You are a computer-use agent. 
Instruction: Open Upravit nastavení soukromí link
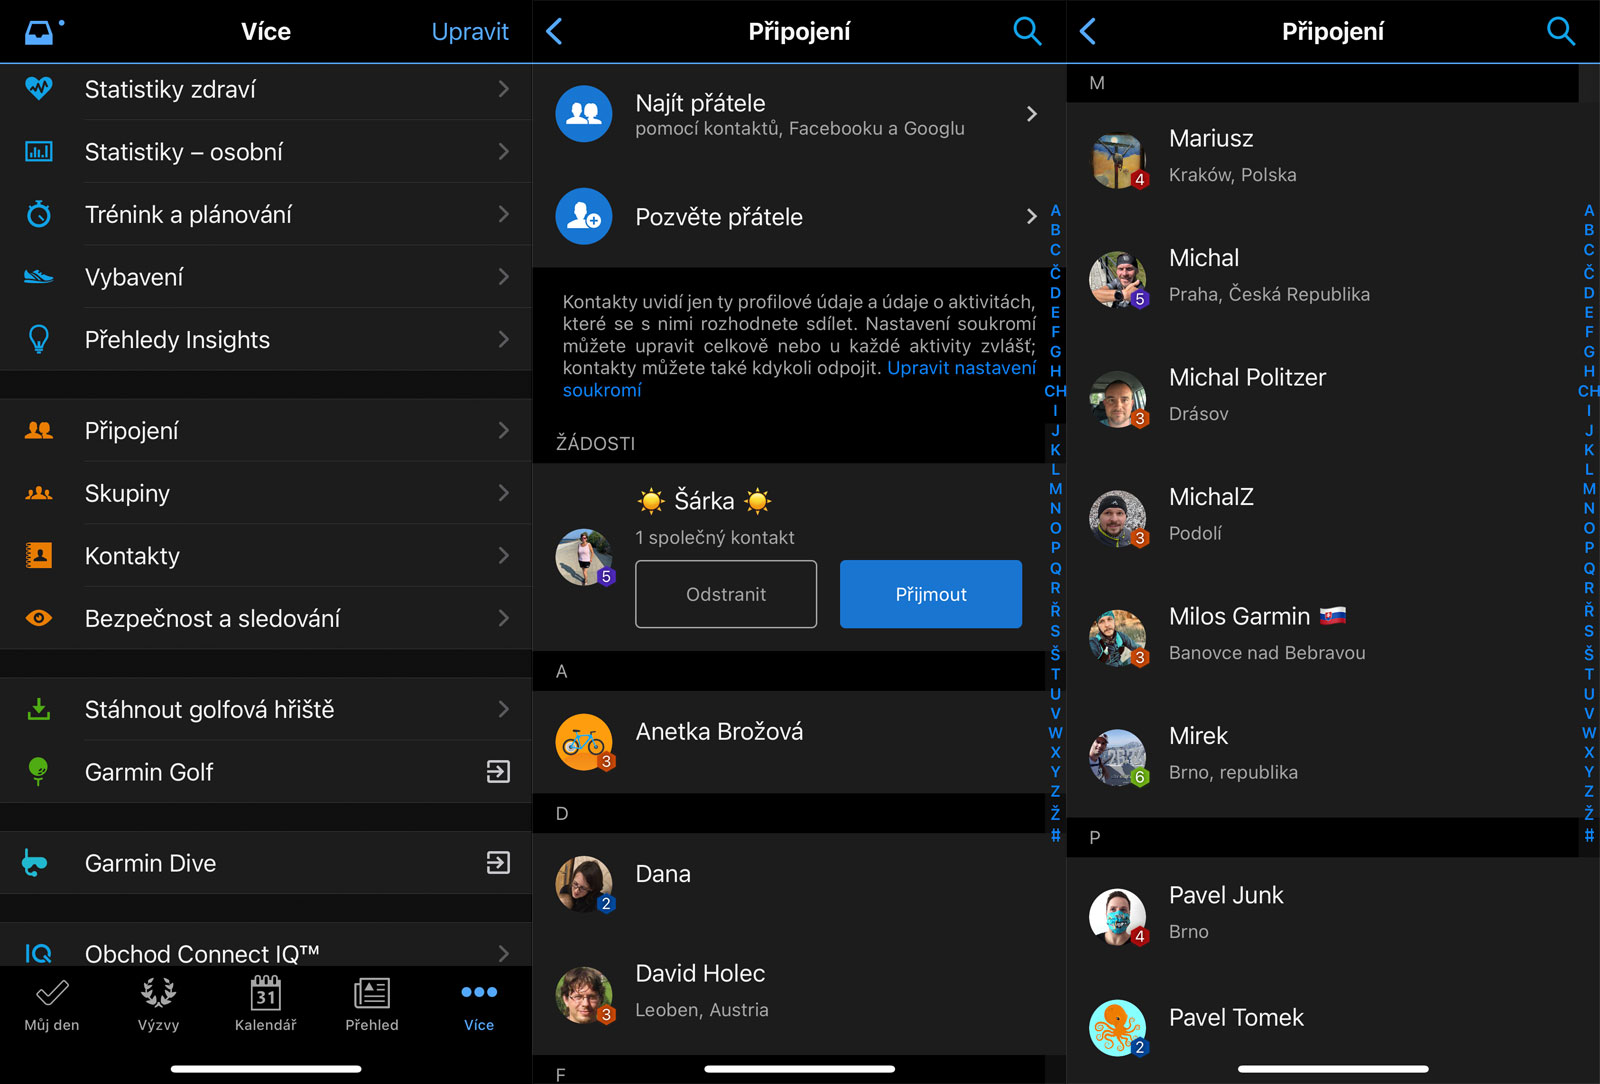click(x=960, y=369)
